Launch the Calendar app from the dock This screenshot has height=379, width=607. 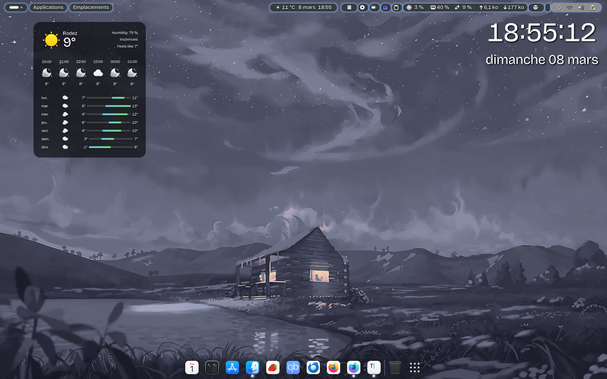click(x=192, y=367)
